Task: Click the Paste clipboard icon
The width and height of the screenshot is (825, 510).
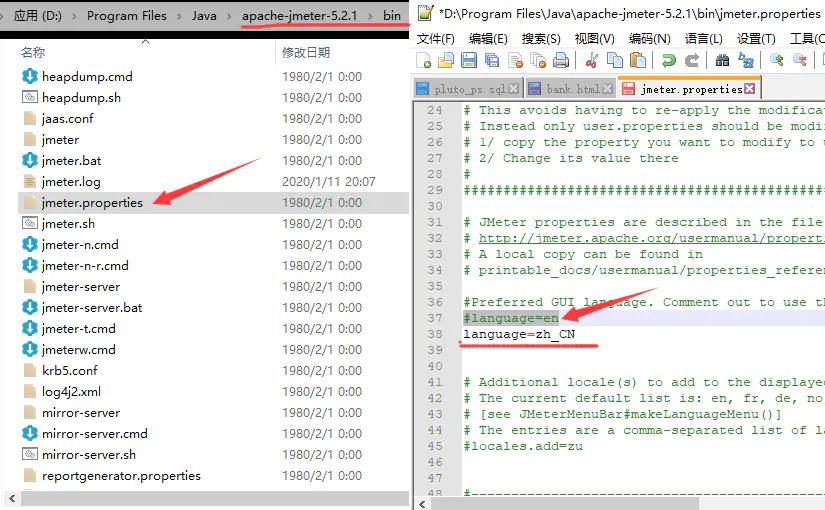Action: [638, 61]
